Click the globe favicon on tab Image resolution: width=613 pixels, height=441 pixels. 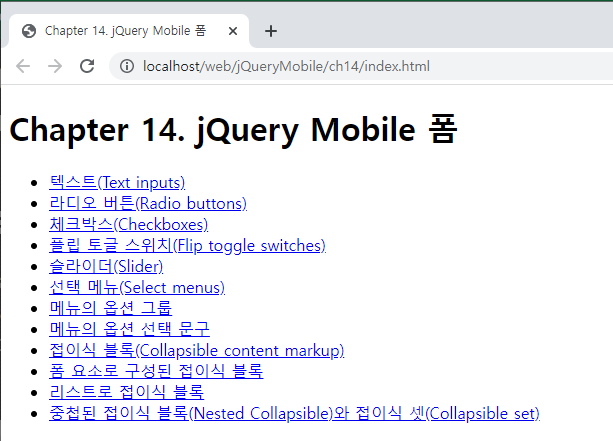[x=29, y=31]
